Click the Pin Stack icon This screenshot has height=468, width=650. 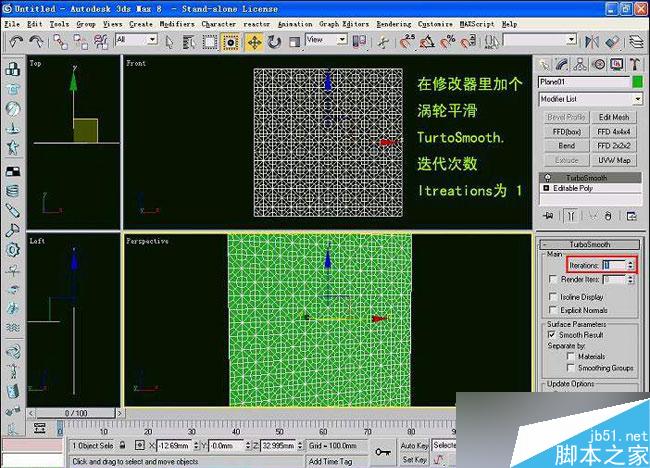tap(549, 216)
